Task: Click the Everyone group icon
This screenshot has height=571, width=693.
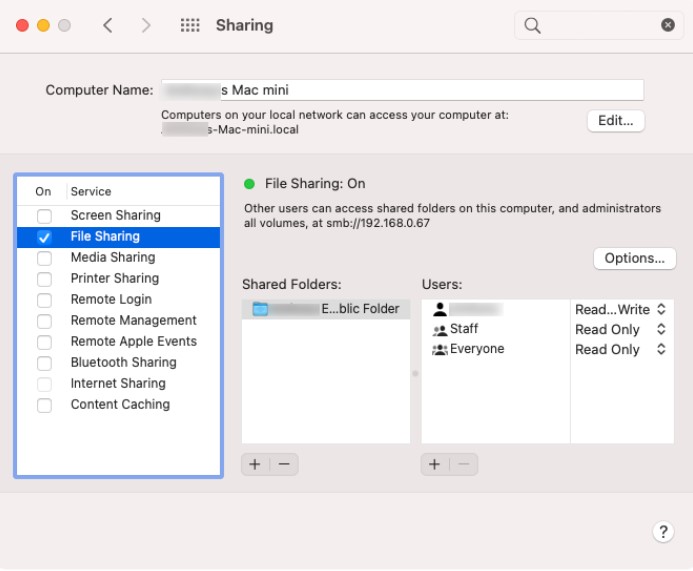Action: [x=440, y=350]
